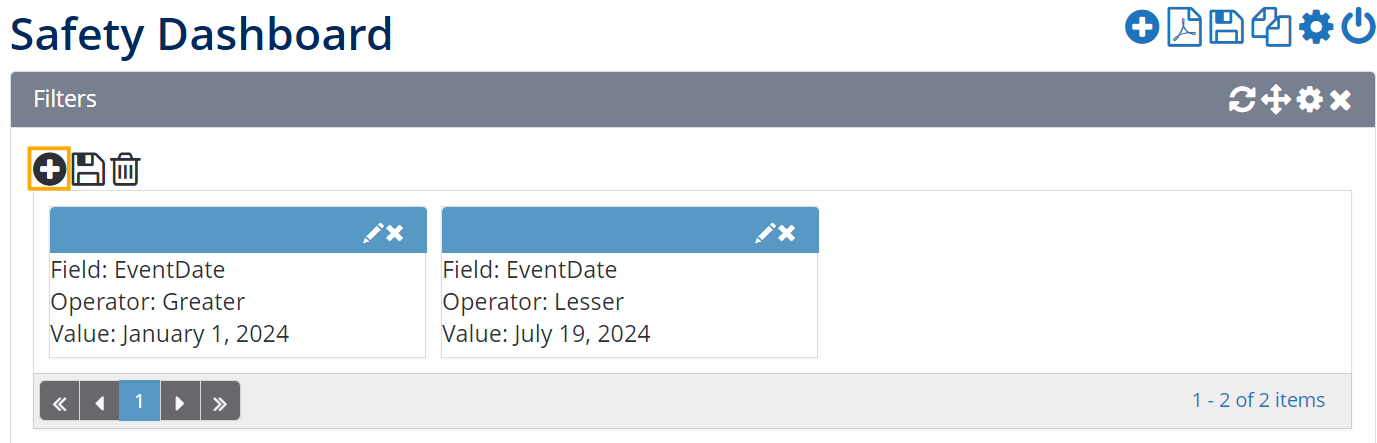Image resolution: width=1377 pixels, height=443 pixels.
Task: Remove the EventDate Lesser filter
Action: 788,233
